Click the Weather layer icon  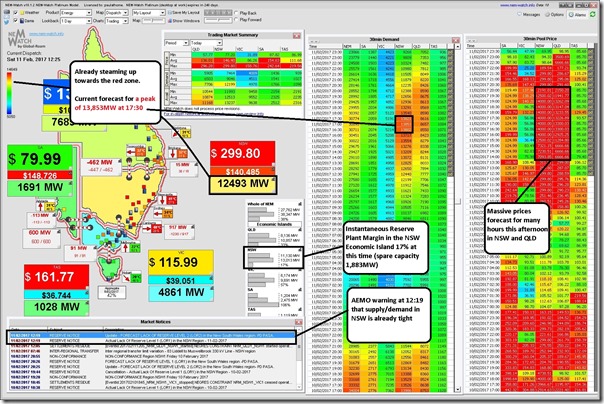22,13
